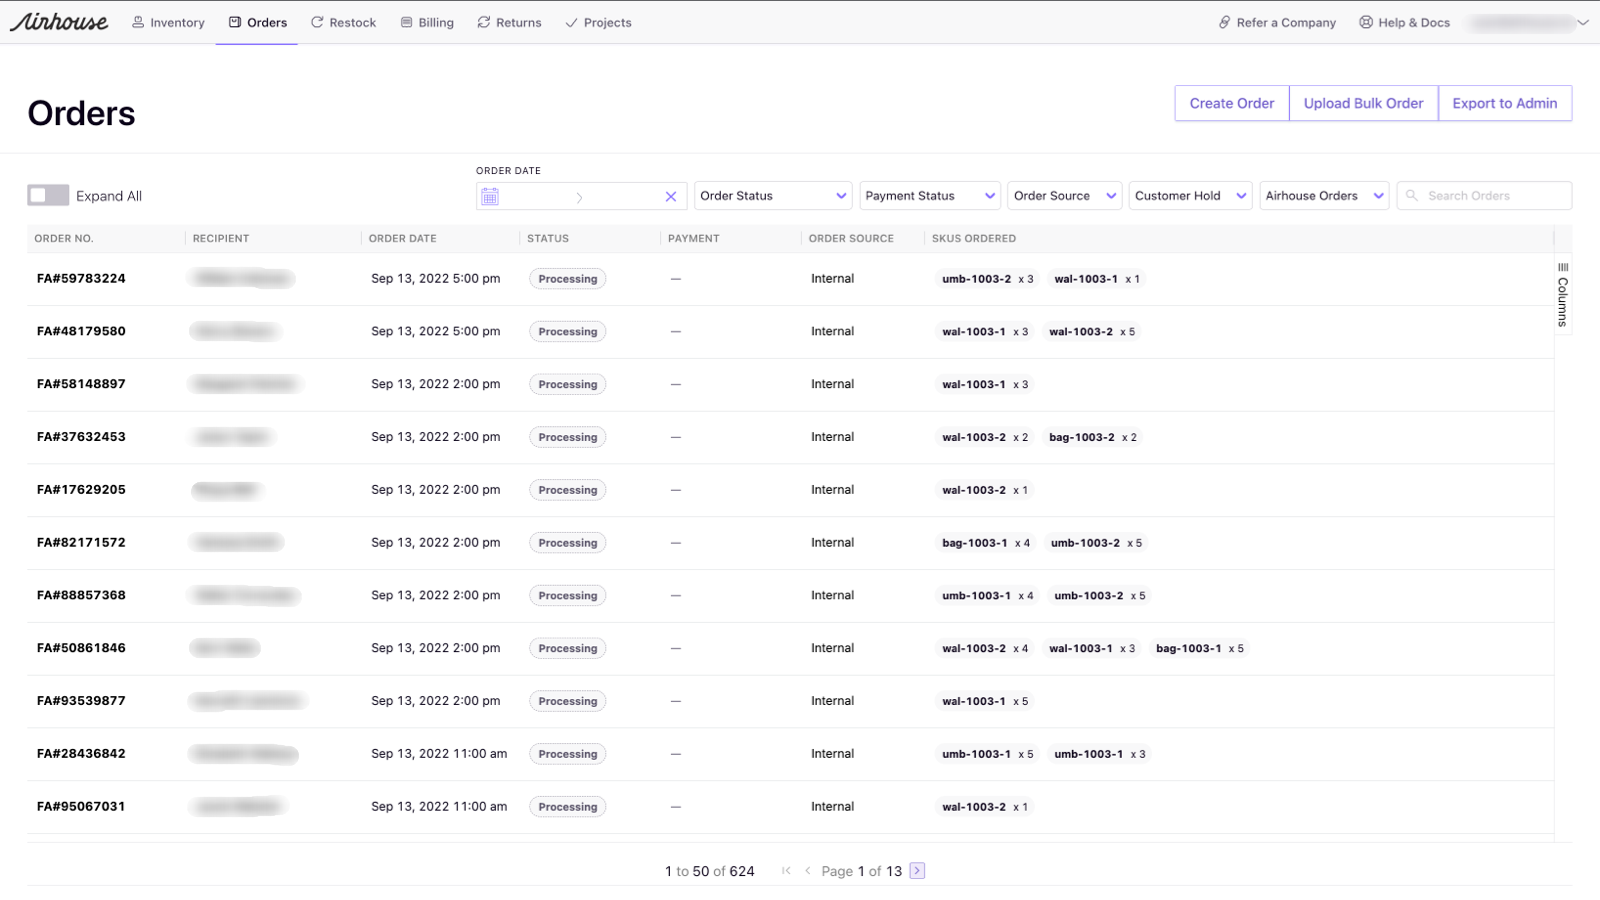
Task: Click the Recipient column header
Action: (x=221, y=238)
